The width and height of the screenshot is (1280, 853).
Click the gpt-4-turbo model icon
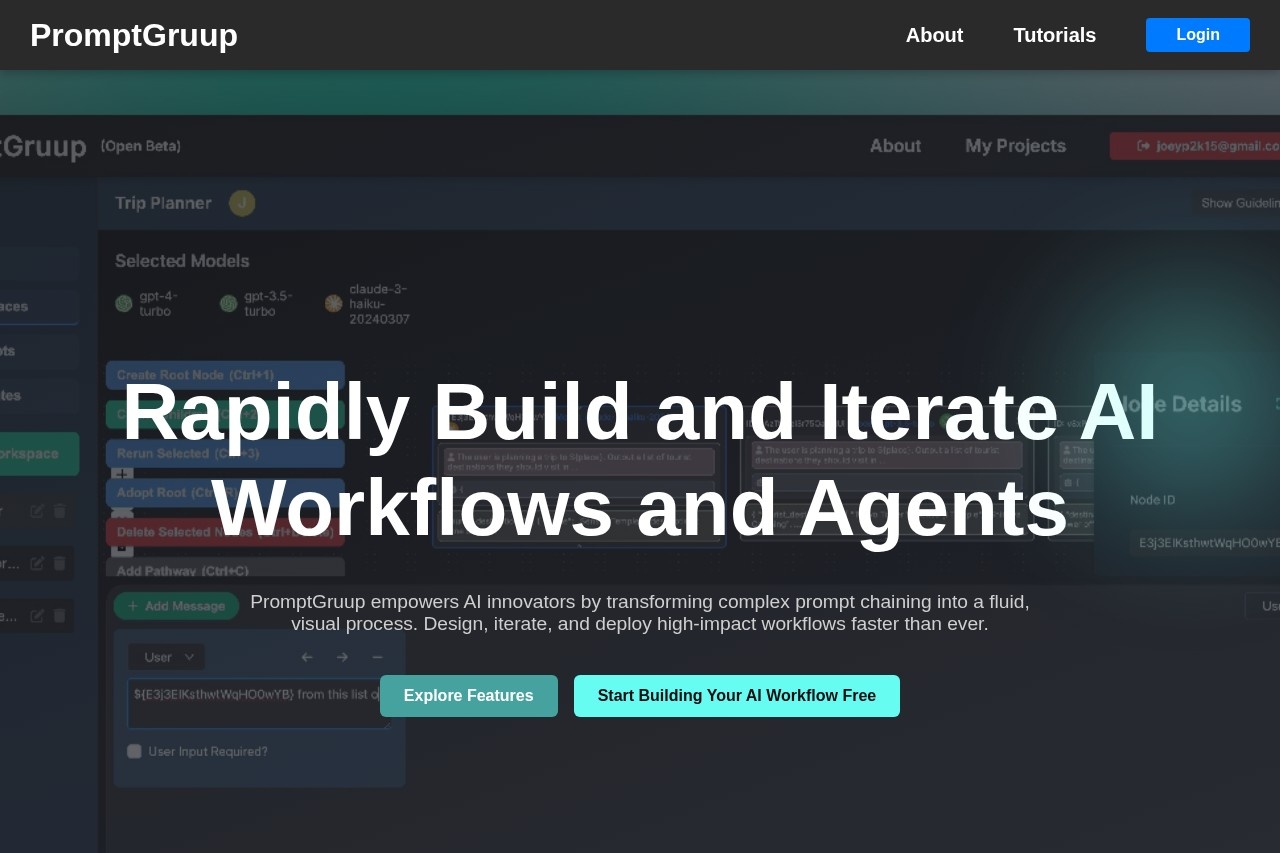[x=124, y=303]
